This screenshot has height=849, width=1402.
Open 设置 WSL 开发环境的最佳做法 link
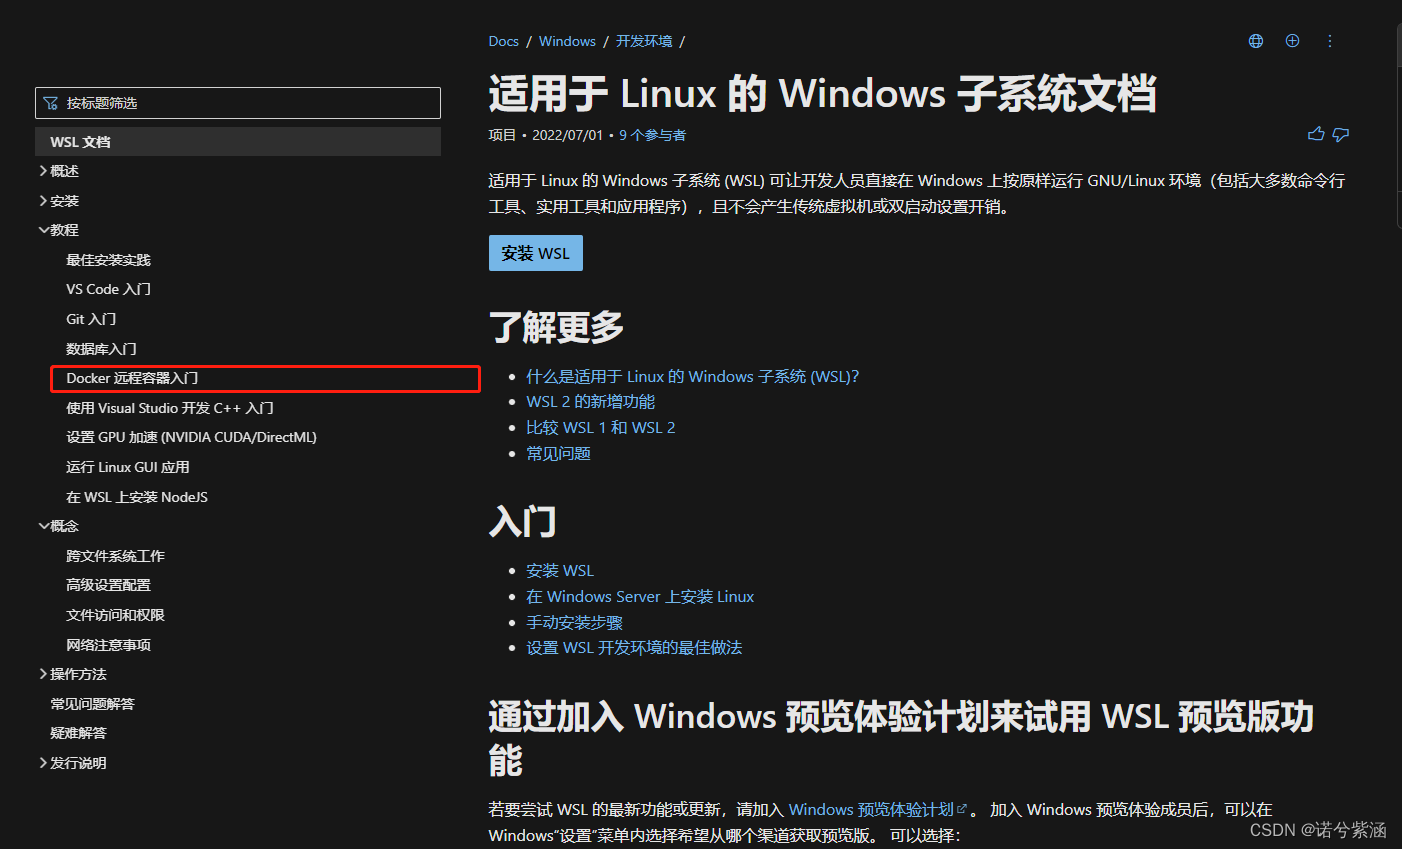pyautogui.click(x=634, y=648)
